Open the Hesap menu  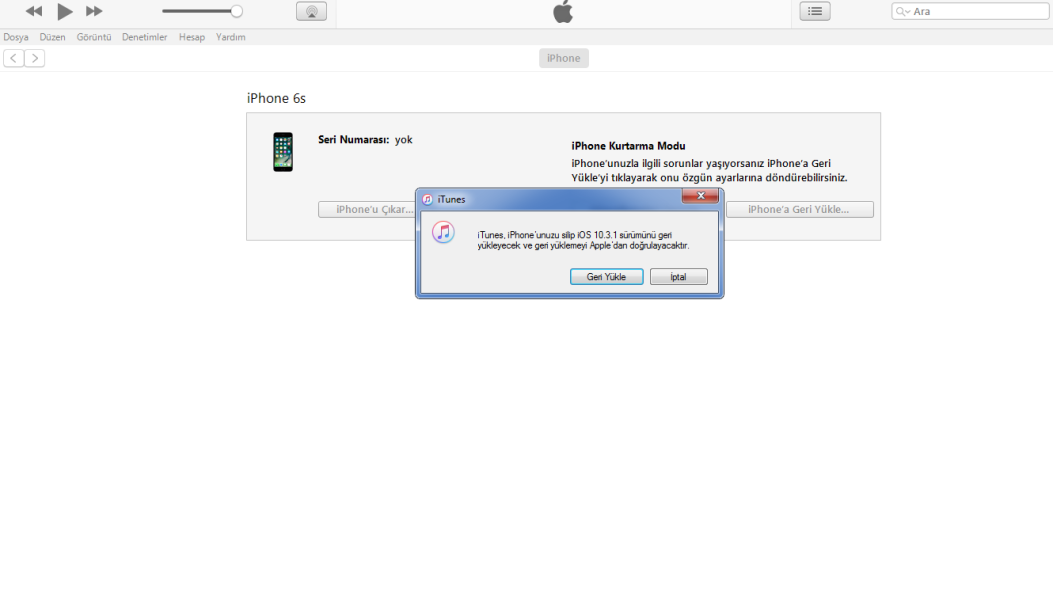coord(192,37)
